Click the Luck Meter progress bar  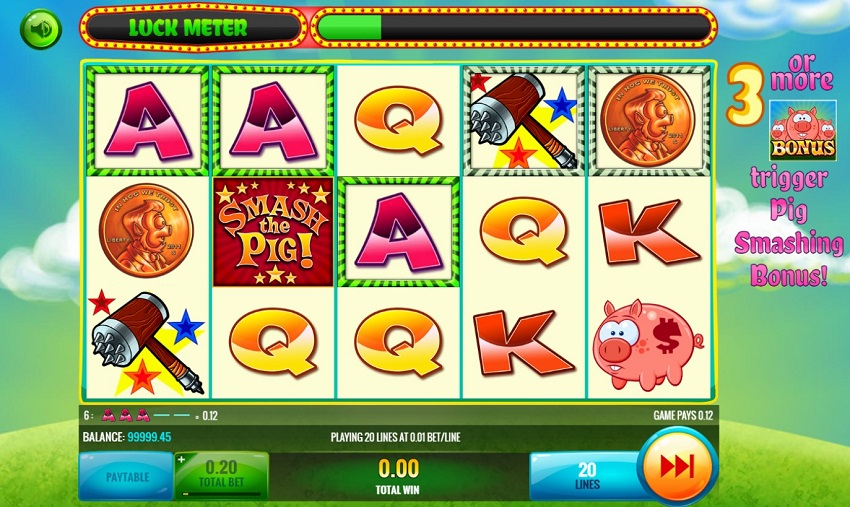click(513, 28)
